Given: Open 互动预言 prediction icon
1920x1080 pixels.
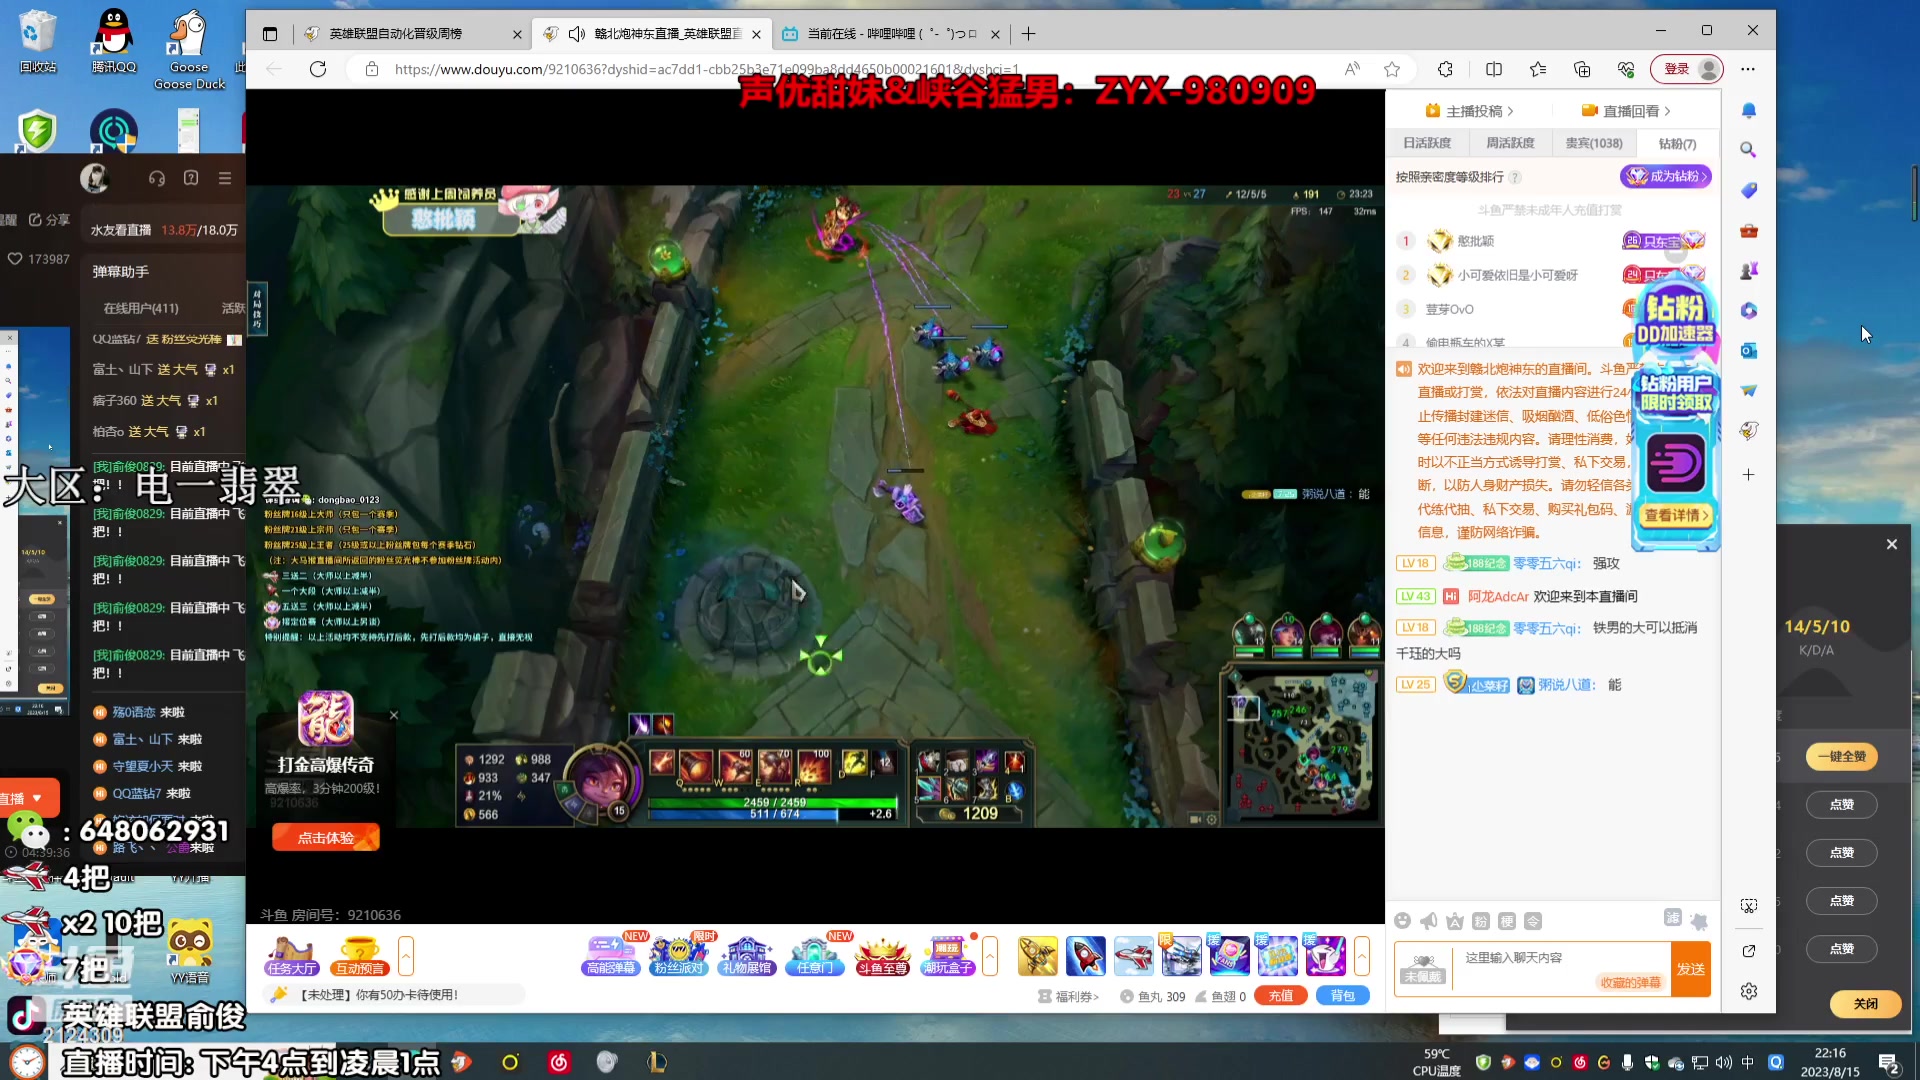Looking at the screenshot, I should (x=359, y=956).
